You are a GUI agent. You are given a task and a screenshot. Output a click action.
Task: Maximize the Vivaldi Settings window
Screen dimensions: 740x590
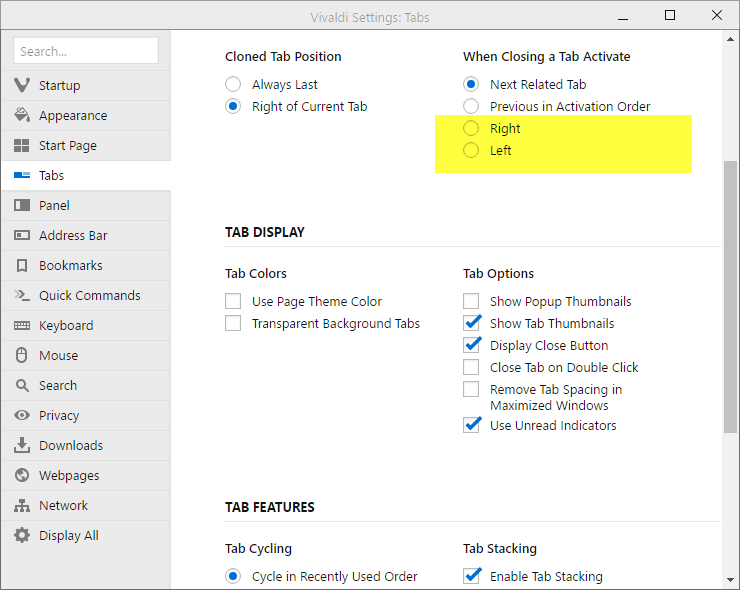click(670, 15)
